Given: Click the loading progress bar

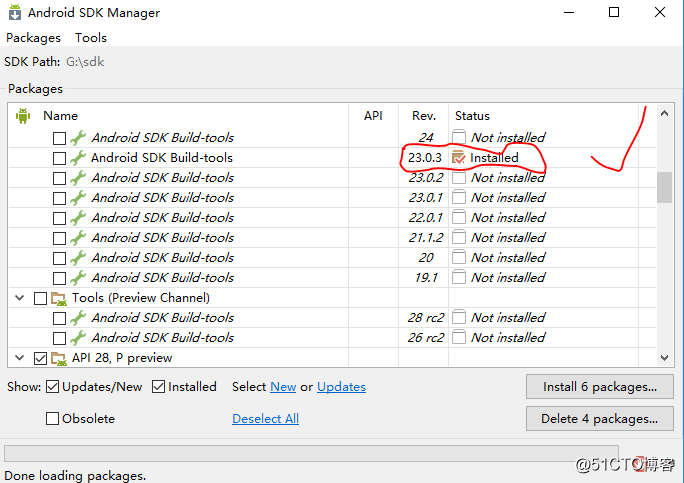Looking at the screenshot, I should [x=311, y=453].
